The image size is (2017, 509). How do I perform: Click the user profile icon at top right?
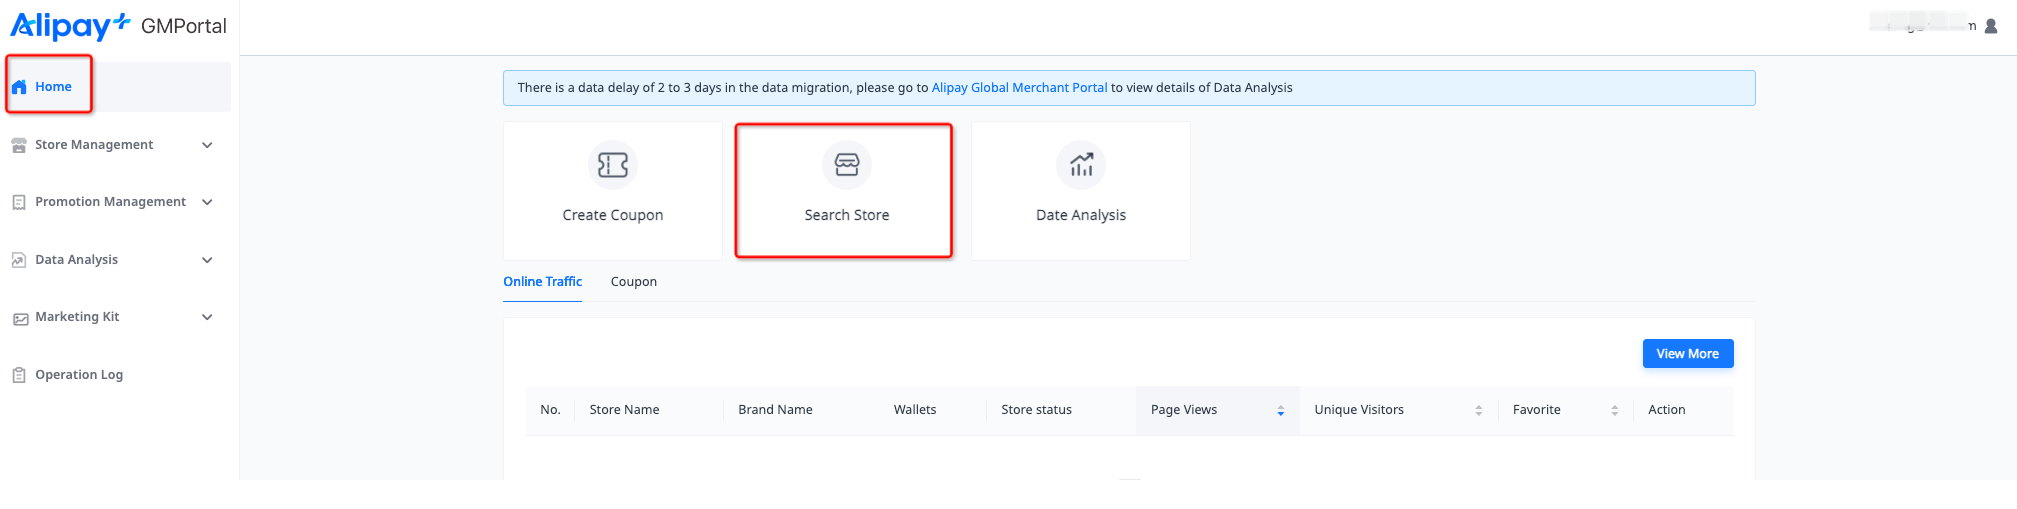[x=1990, y=26]
